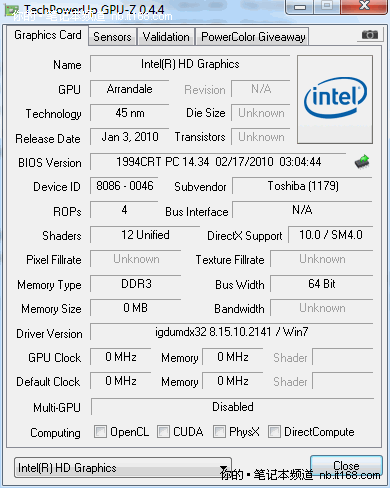Click the Subvendor field Toshiba (1179)
The image size is (390, 488).
302,186
